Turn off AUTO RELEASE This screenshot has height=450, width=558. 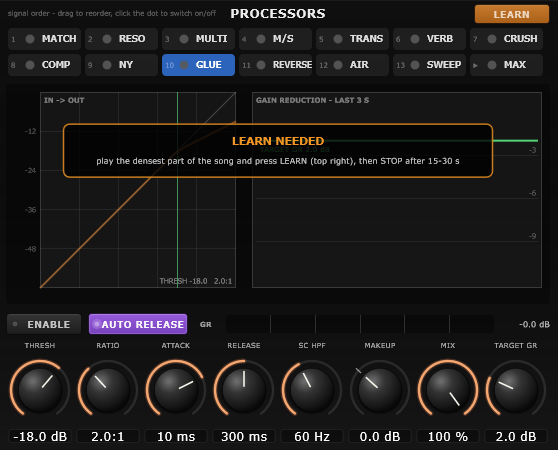pyautogui.click(x=138, y=324)
